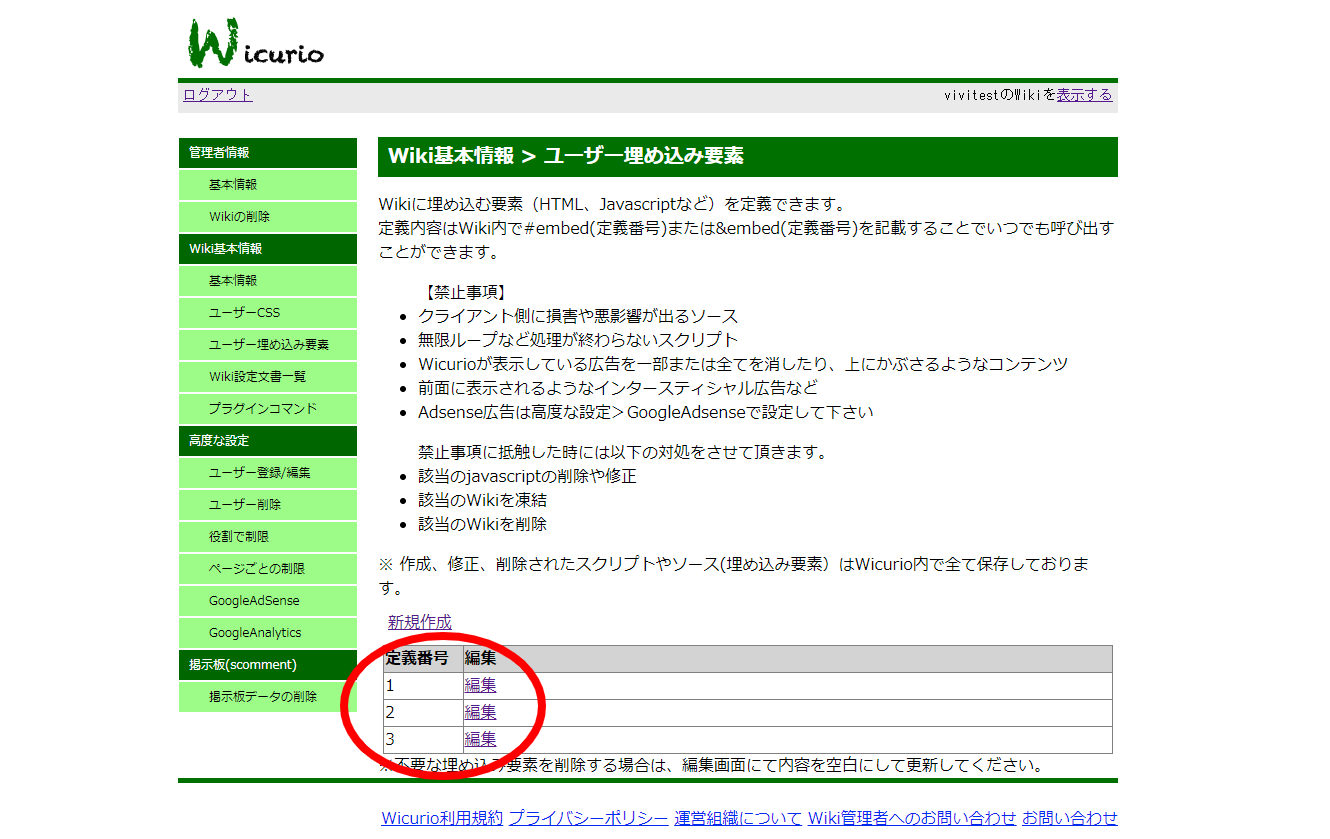Open GoogleAdSense settings in sidebar
The image size is (1330, 839).
point(254,601)
